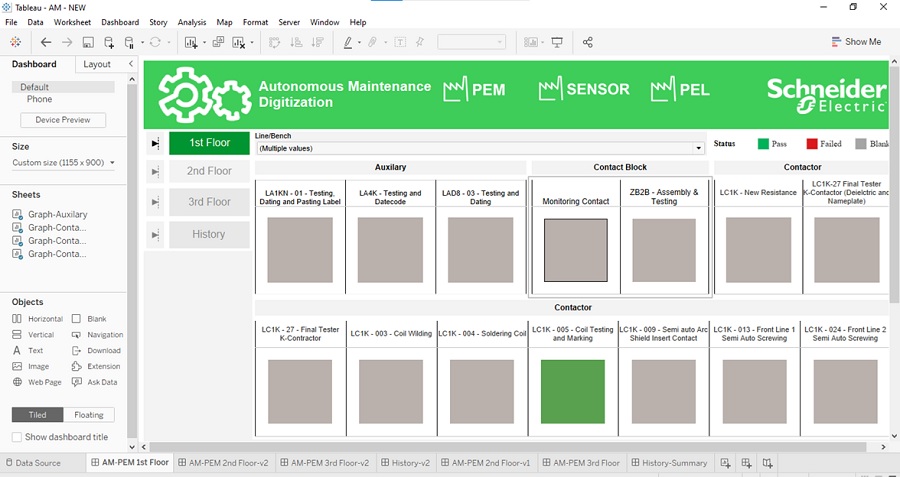900x477 pixels.
Task: Collapse the side pane with chevron
Action: coord(131,64)
